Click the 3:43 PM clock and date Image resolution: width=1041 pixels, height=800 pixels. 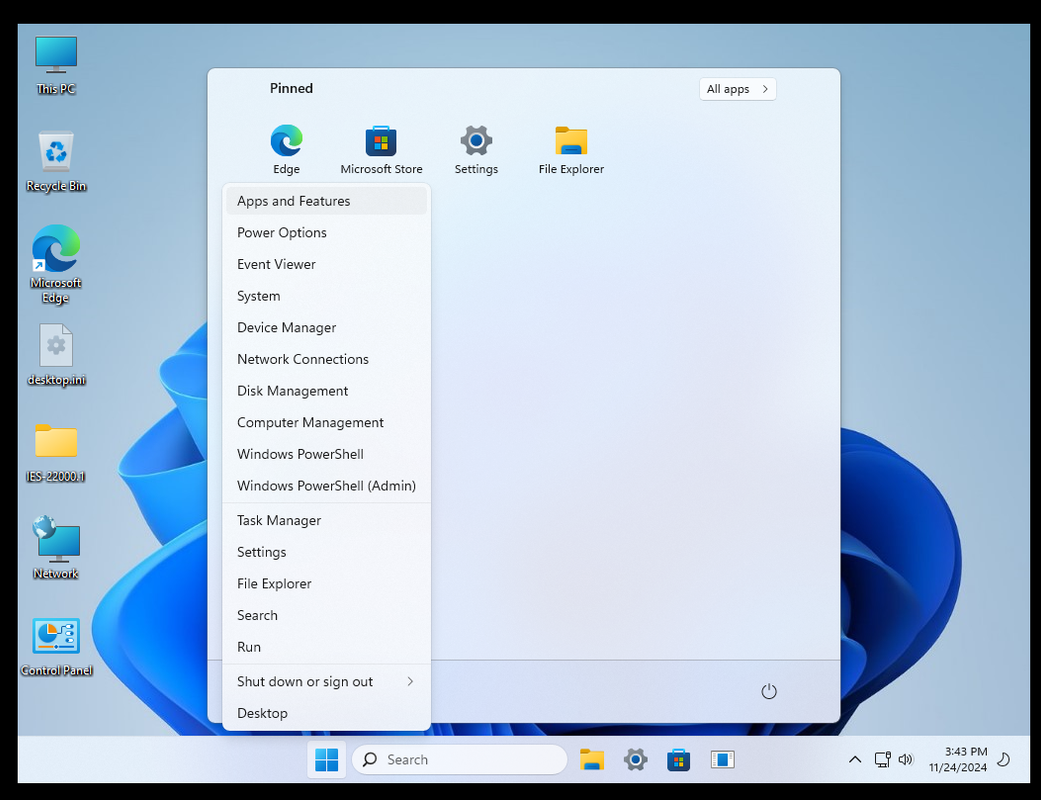coord(957,760)
